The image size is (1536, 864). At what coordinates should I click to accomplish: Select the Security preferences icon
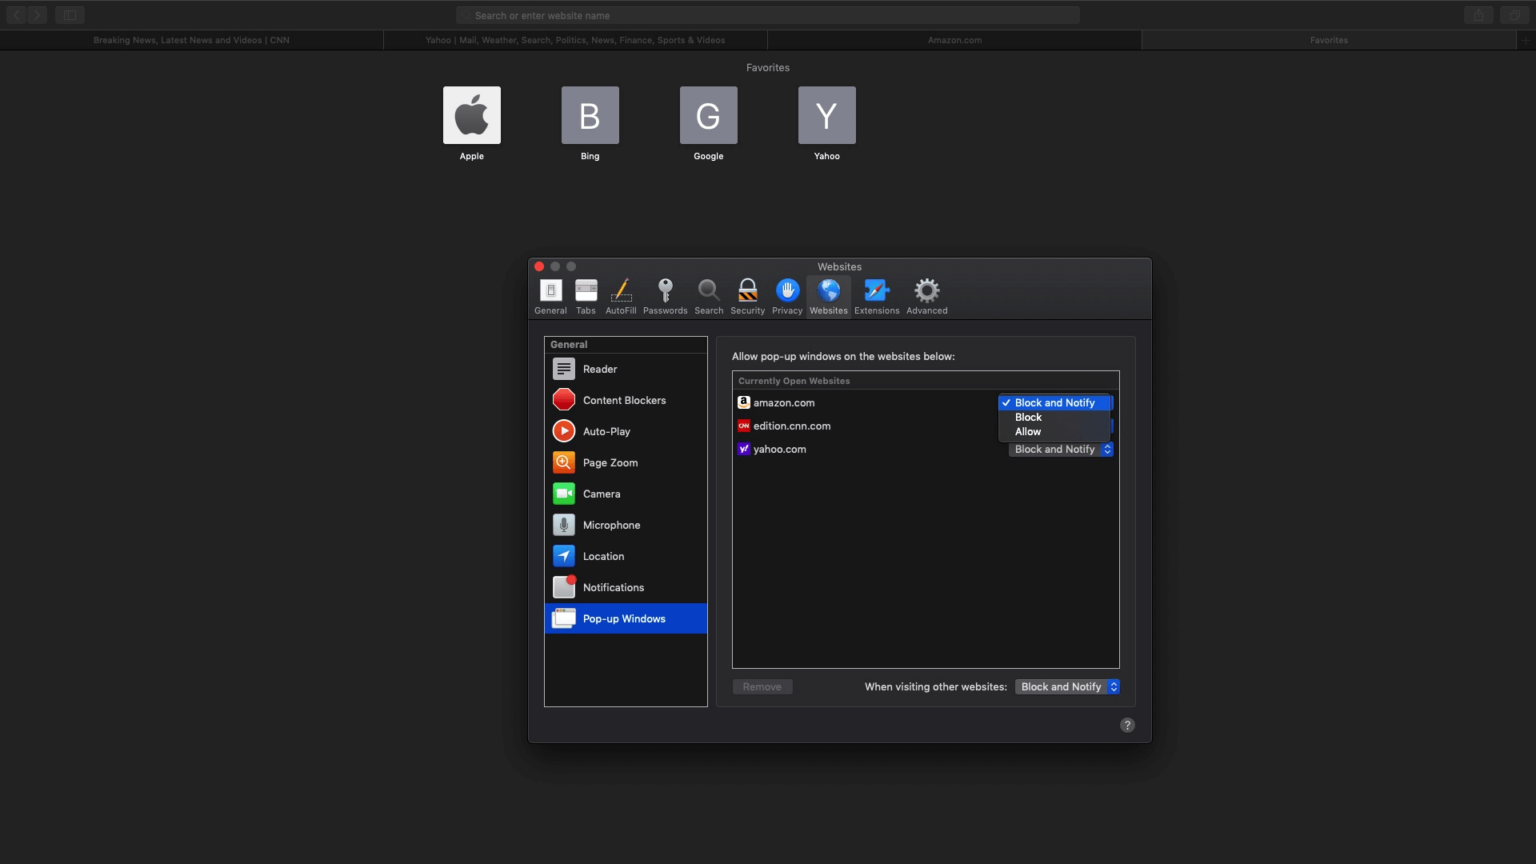point(747,295)
